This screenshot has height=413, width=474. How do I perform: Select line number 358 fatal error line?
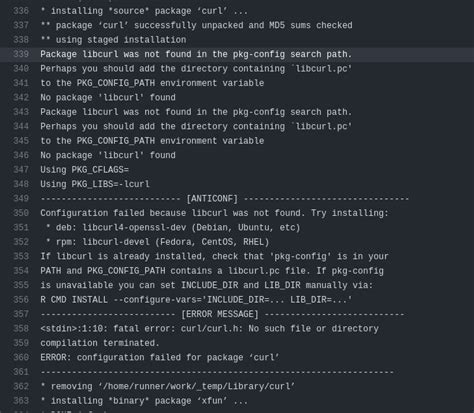tap(21, 329)
